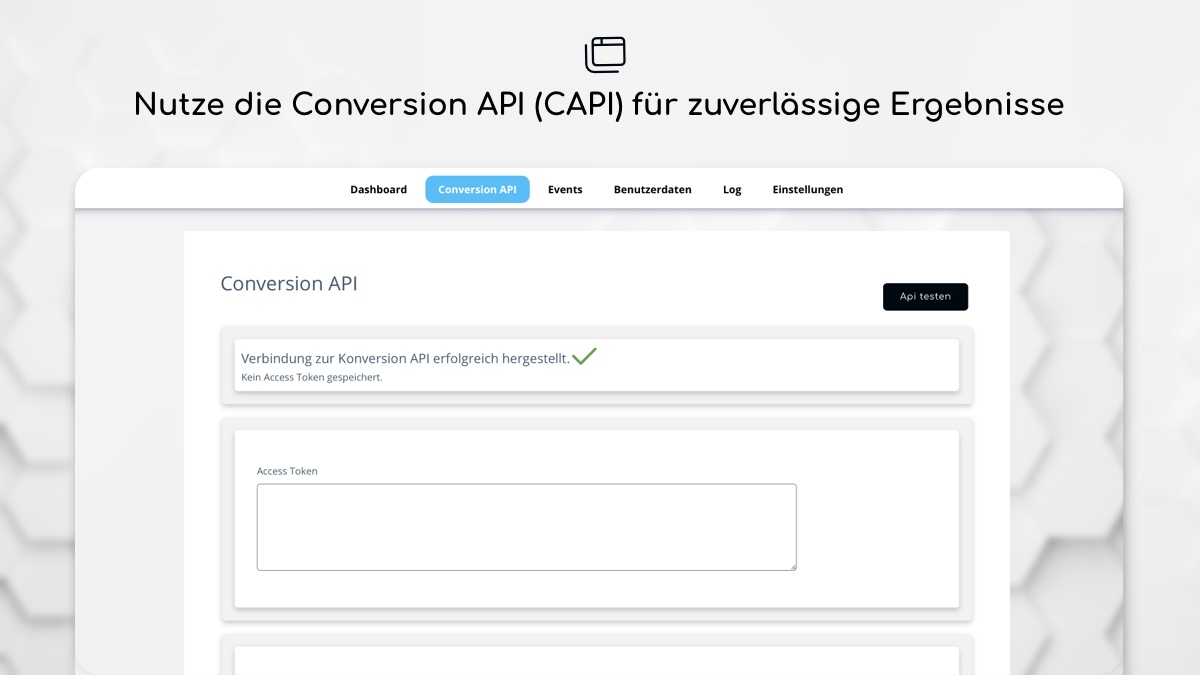Click the browser window icon above the headline
Screen dimensions: 1200x675
click(x=605, y=54)
